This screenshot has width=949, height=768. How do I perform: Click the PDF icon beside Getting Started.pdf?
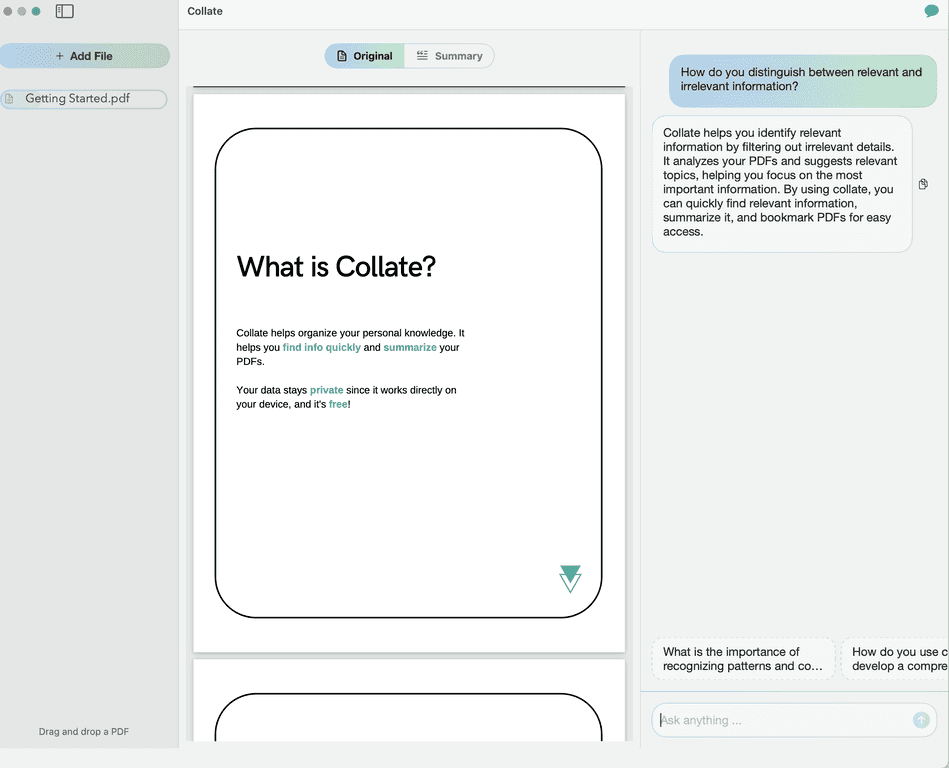[12, 99]
